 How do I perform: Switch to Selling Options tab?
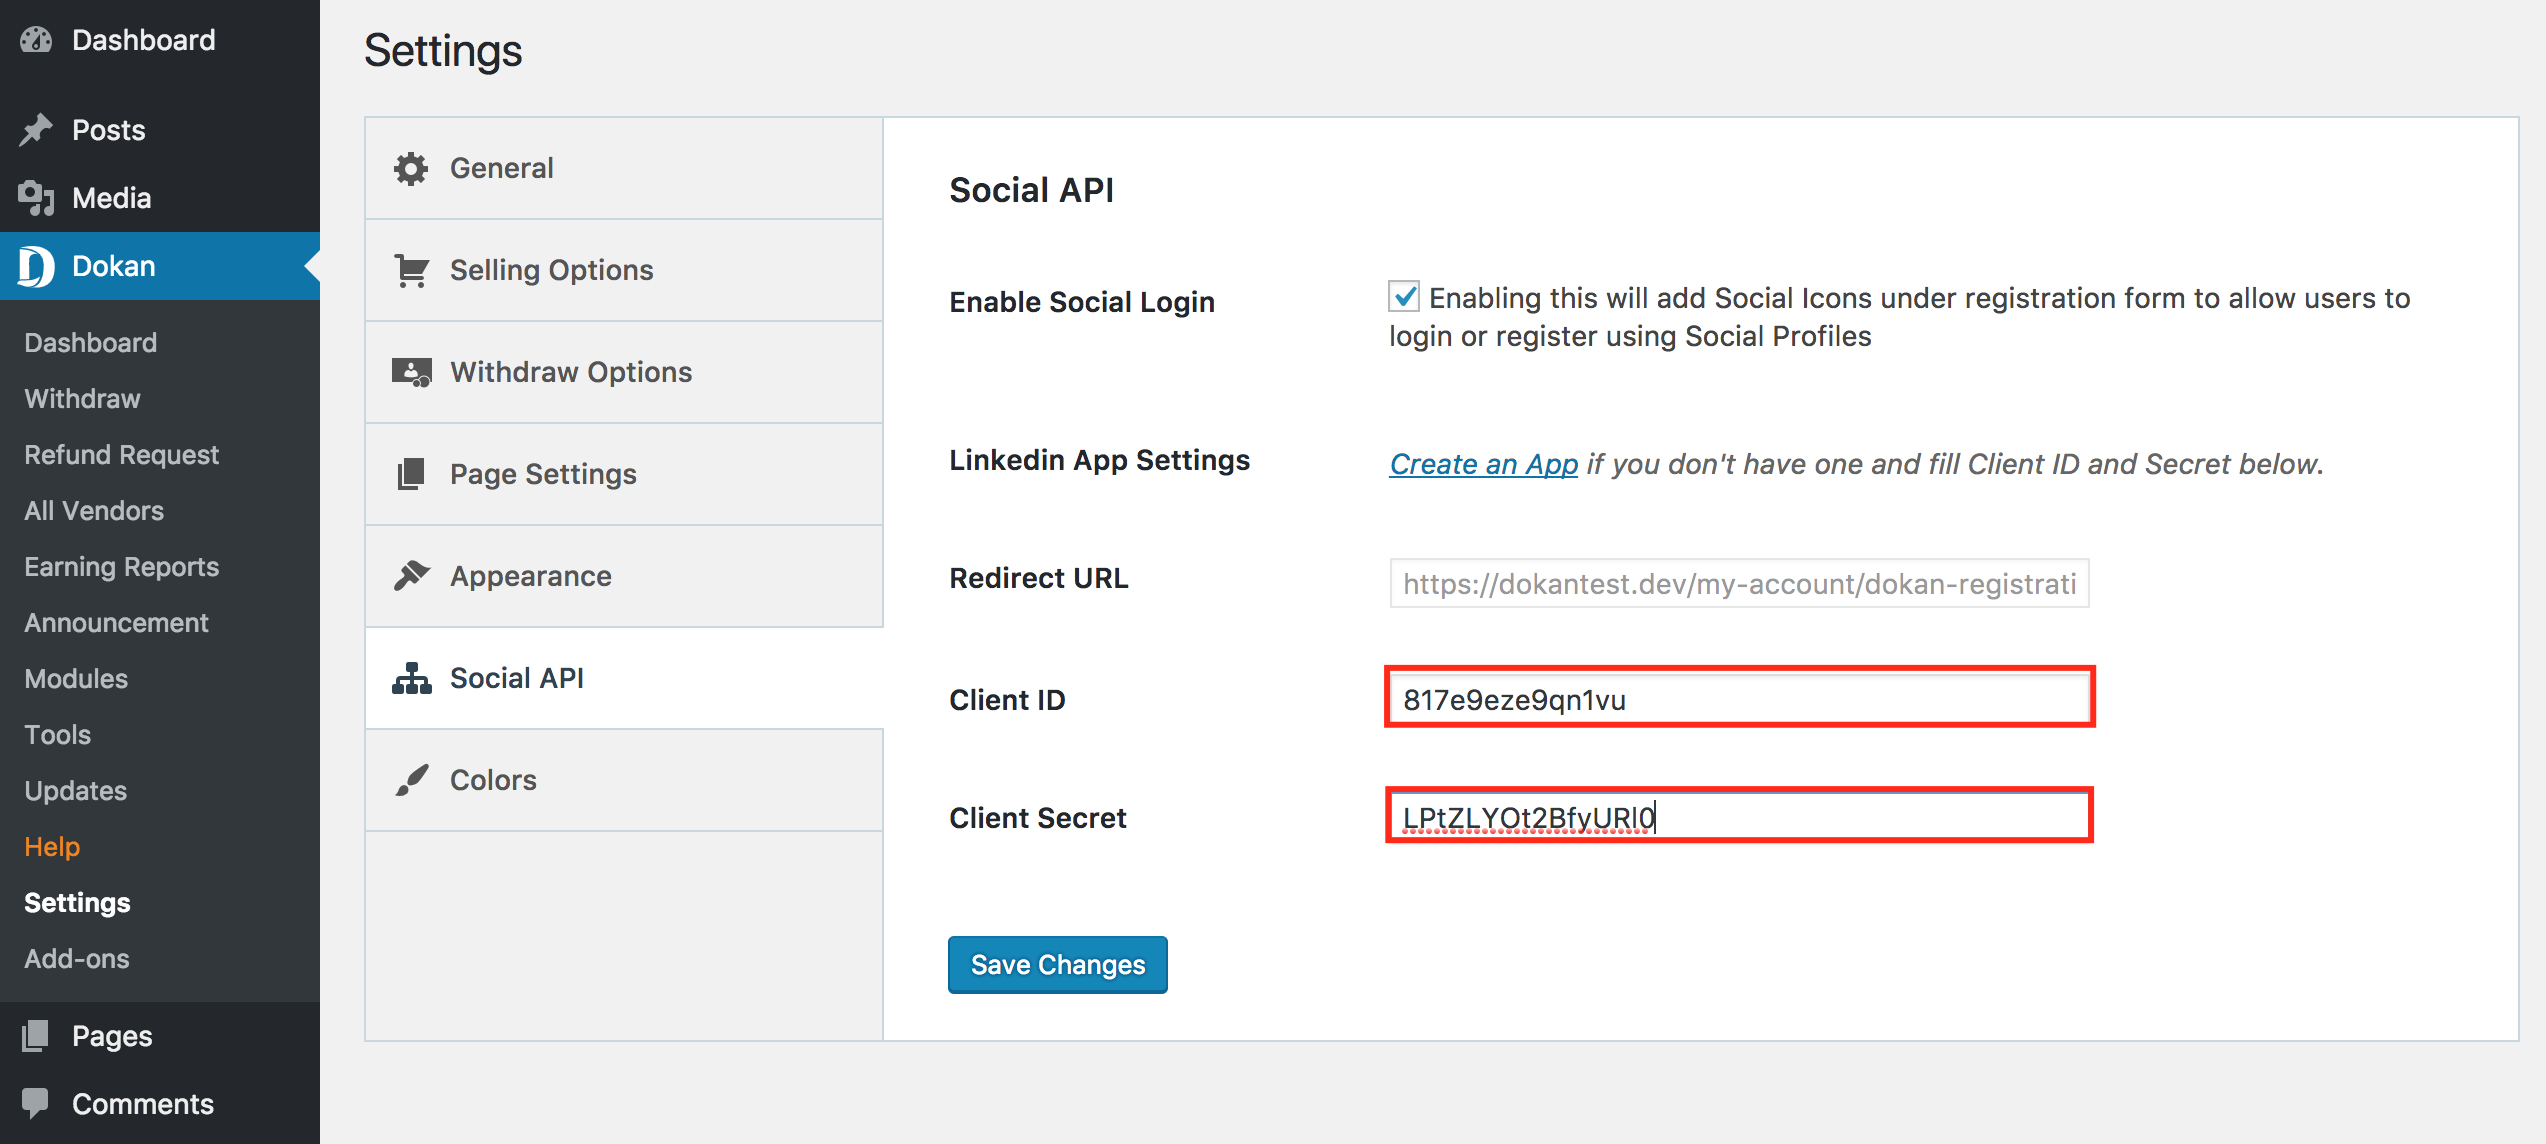pos(624,270)
